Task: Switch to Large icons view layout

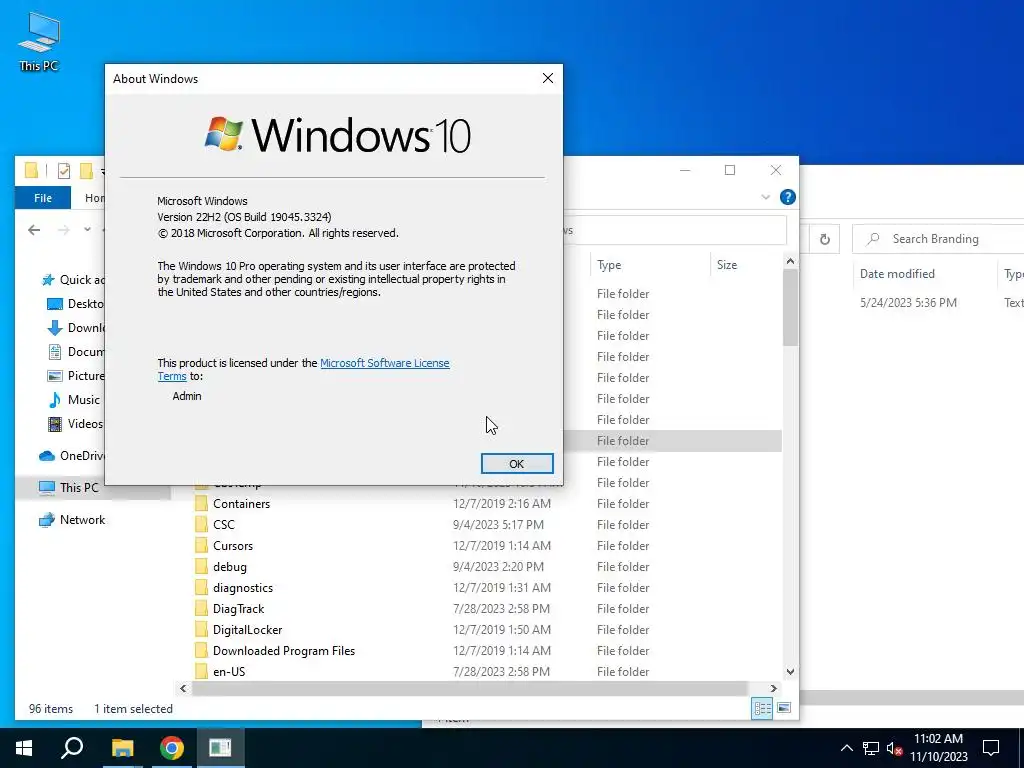Action: (784, 708)
